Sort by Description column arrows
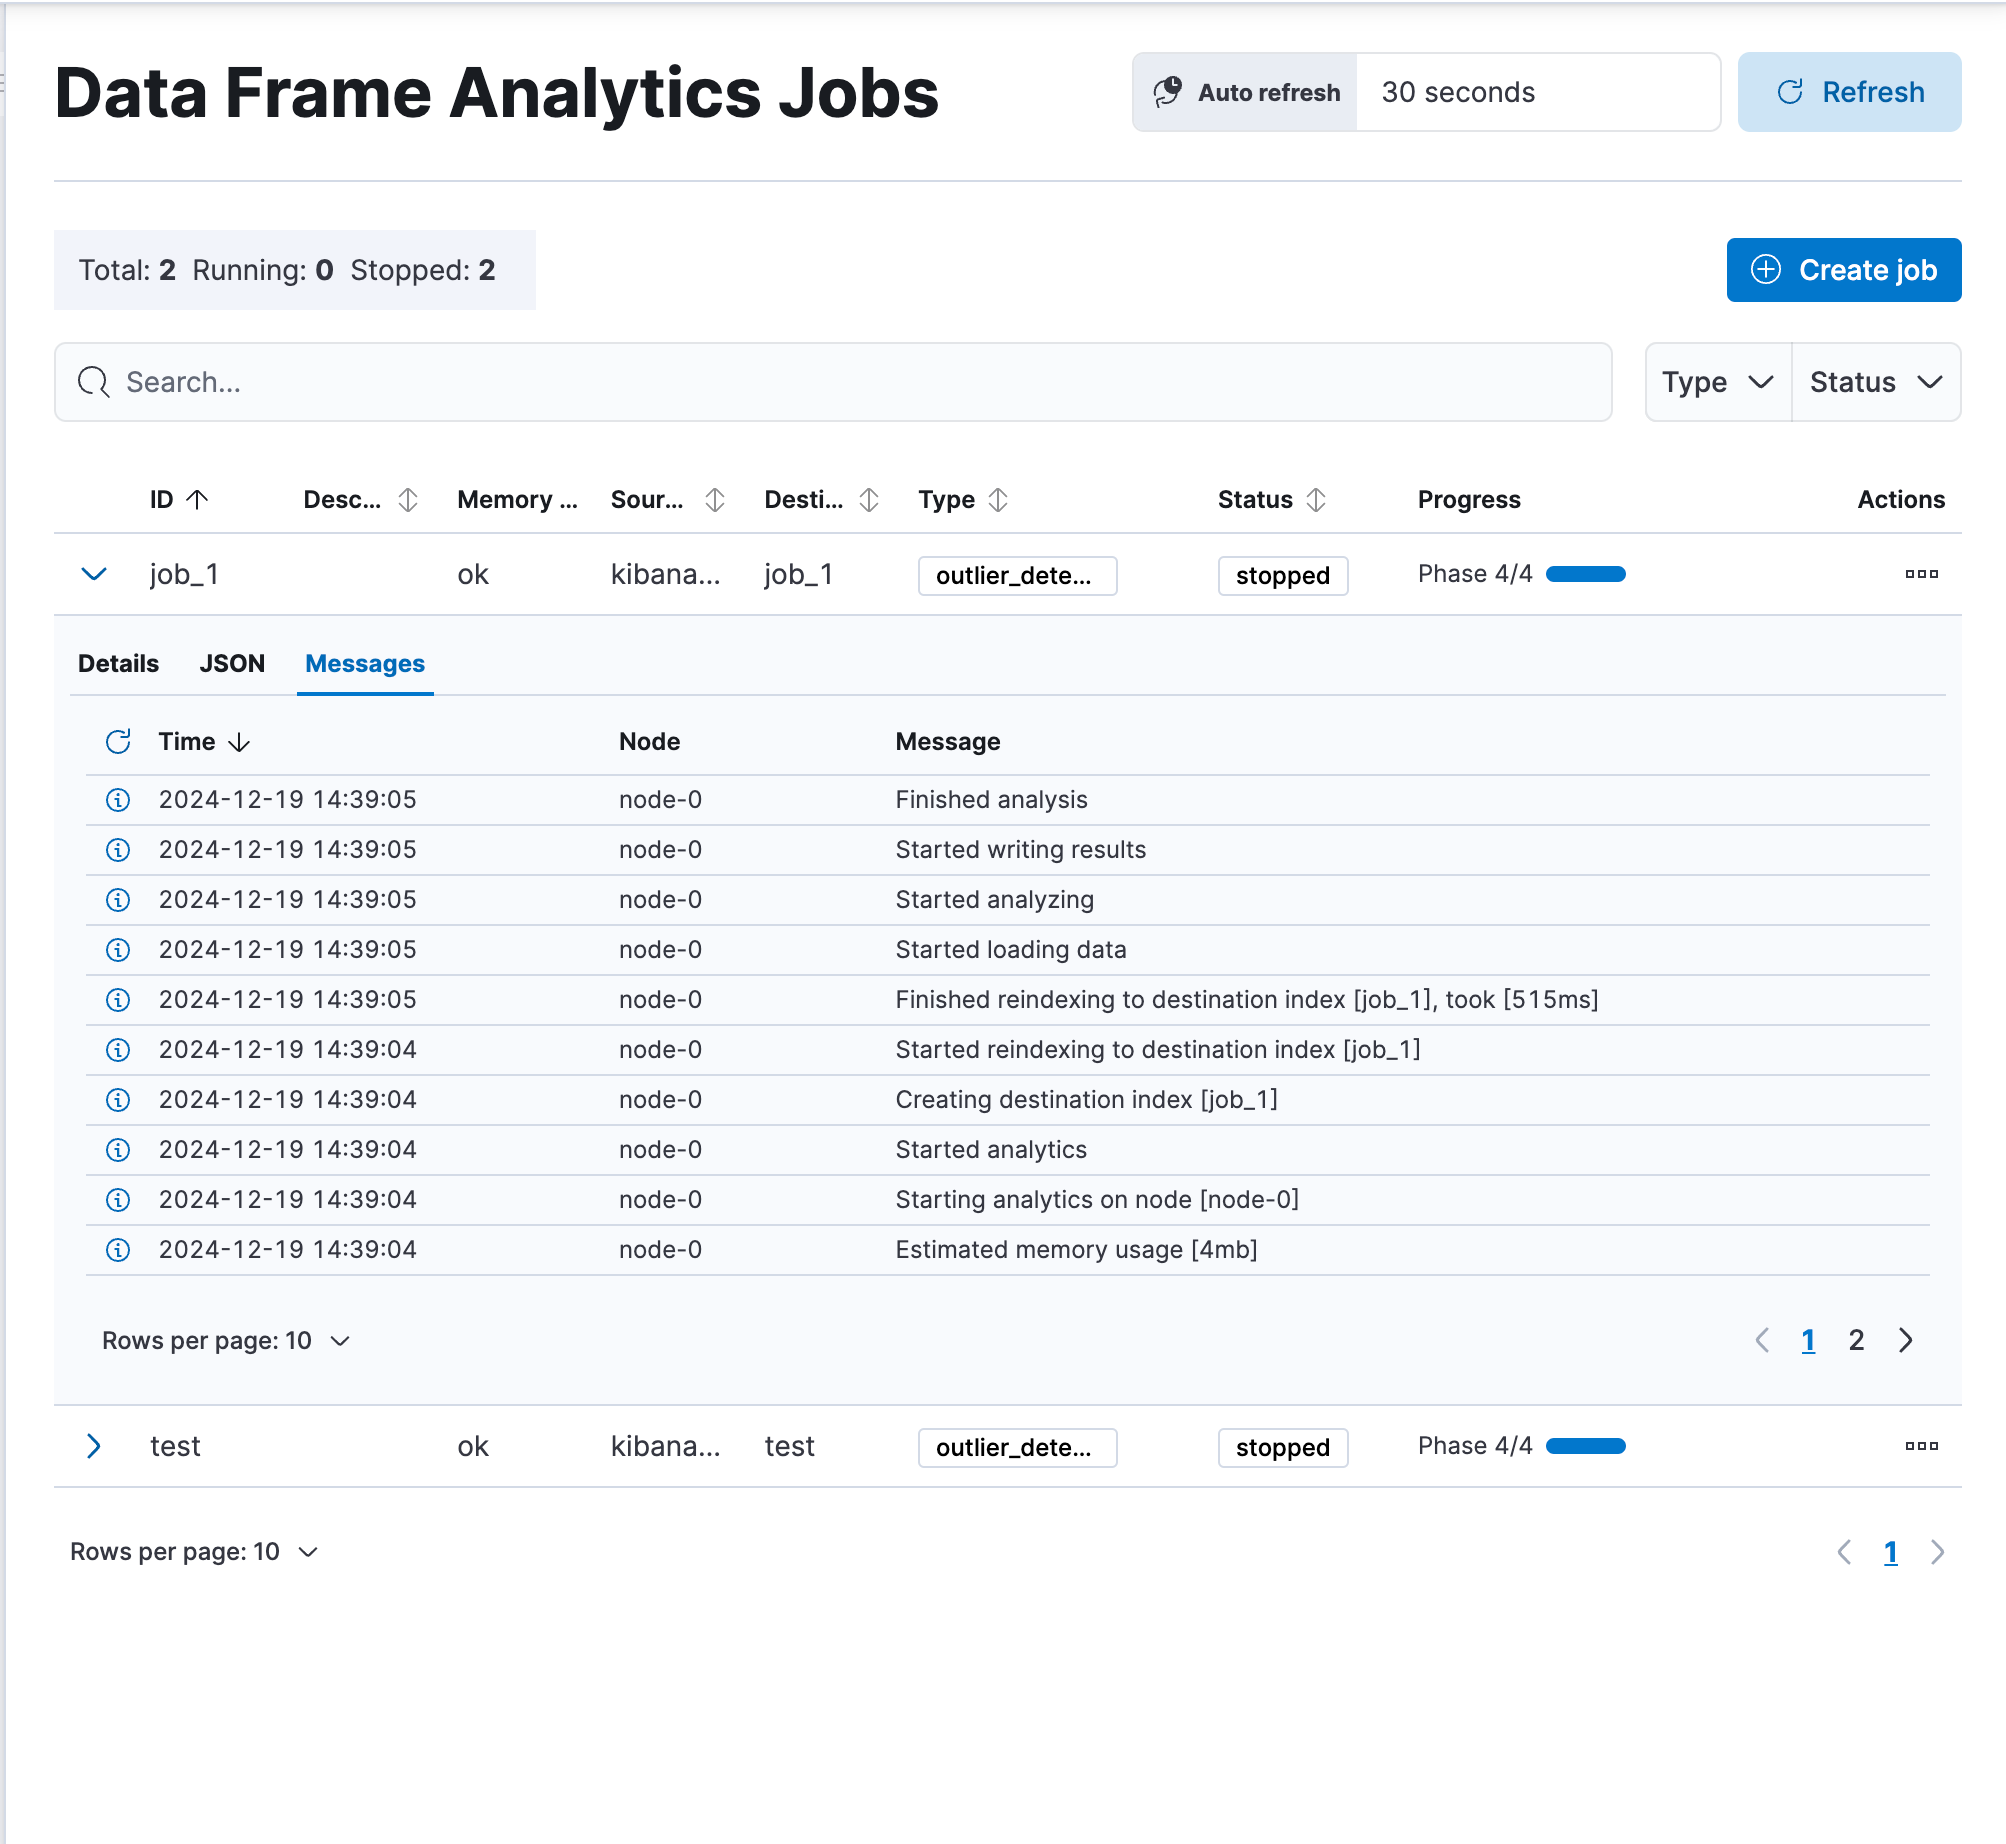 [x=408, y=499]
